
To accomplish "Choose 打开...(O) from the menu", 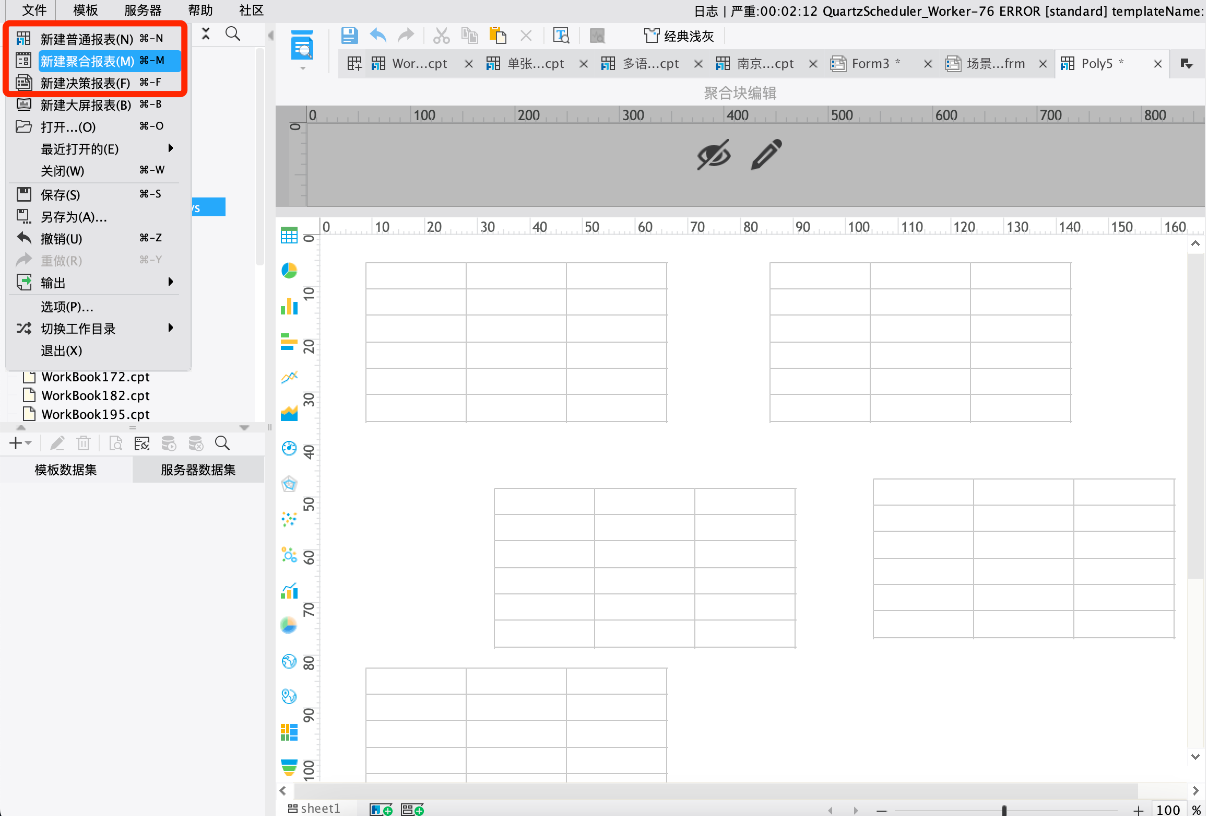I will point(98,127).
